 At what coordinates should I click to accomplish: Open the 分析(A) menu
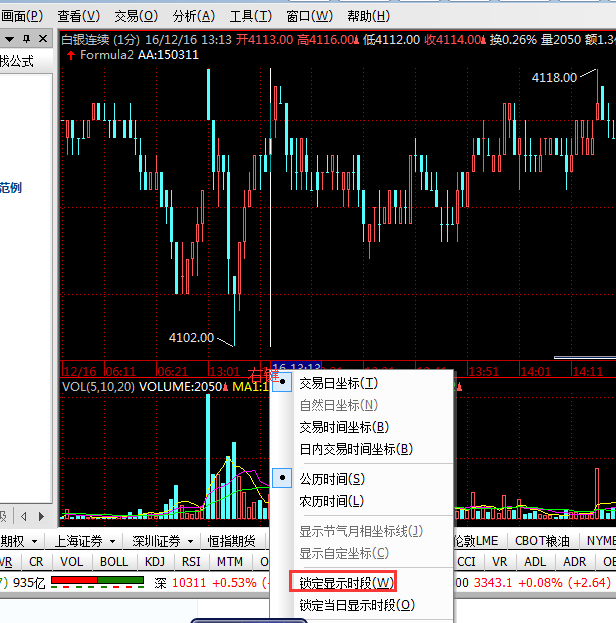(193, 16)
